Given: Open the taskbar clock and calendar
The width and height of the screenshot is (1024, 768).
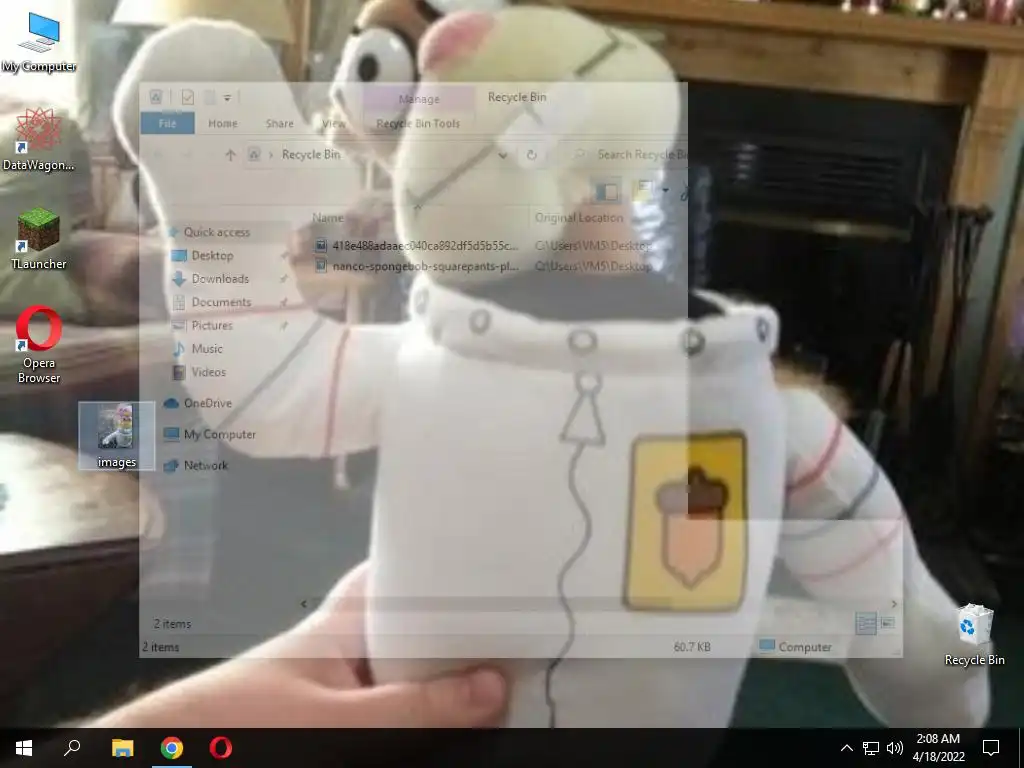Looking at the screenshot, I should click(x=938, y=748).
